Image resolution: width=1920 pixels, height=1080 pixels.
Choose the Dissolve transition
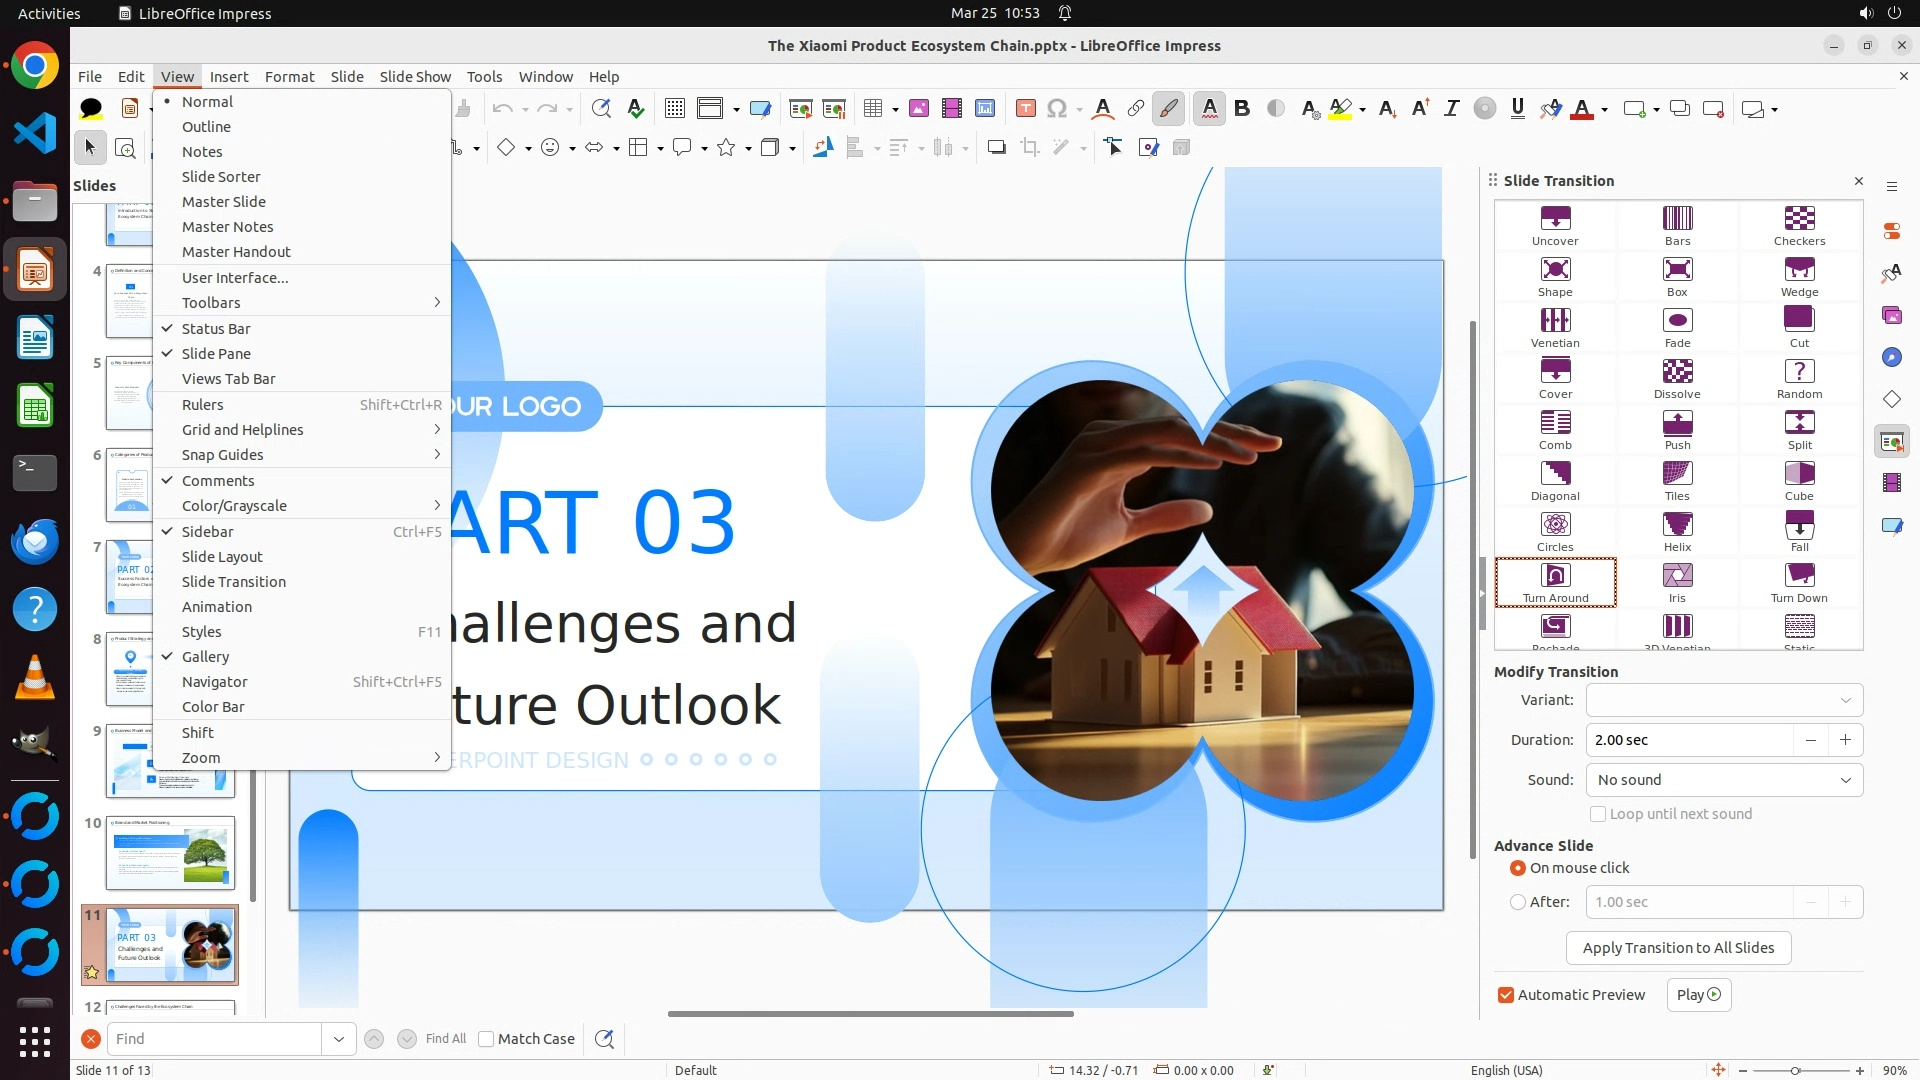coord(1677,372)
